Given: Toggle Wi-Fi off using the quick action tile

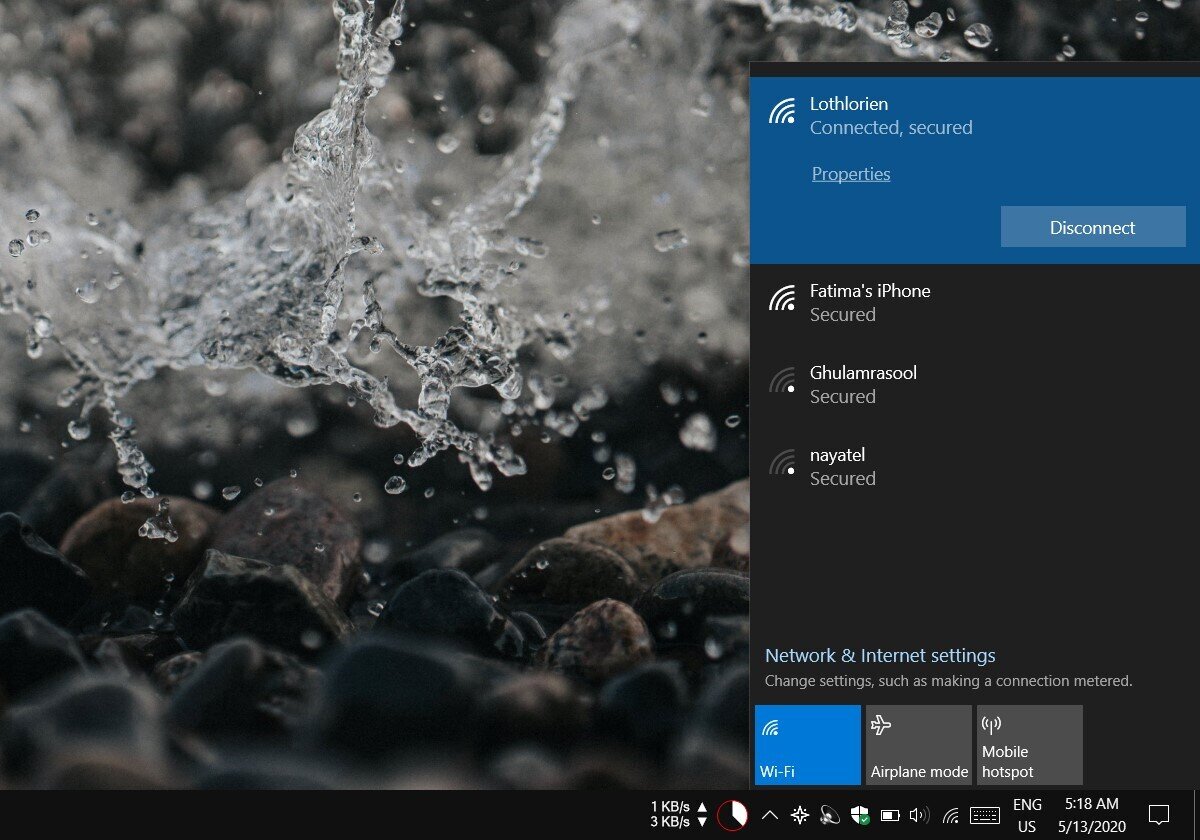Looking at the screenshot, I should 806,744.
